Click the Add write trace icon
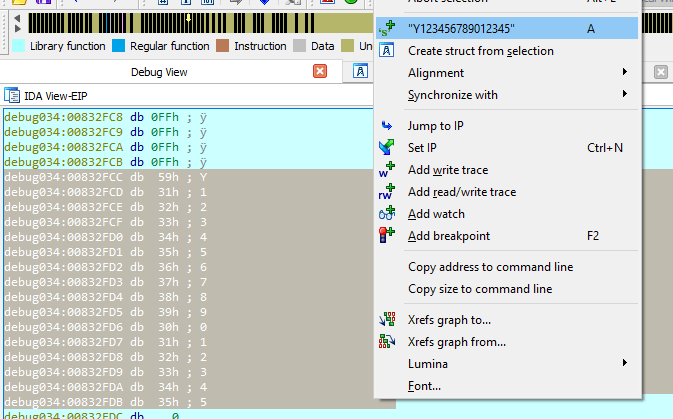This screenshot has height=419, width=673. pyautogui.click(x=388, y=170)
